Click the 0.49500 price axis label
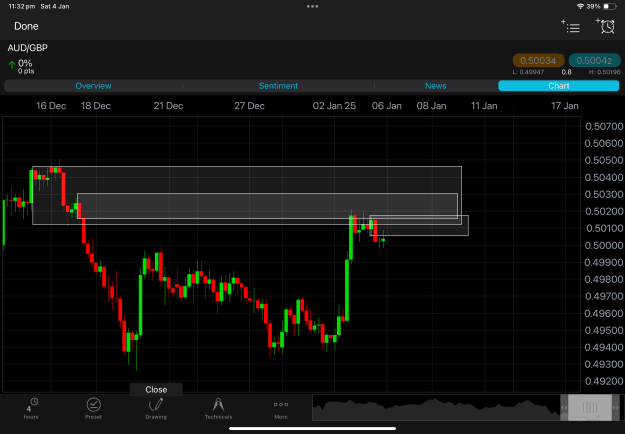 click(x=604, y=330)
